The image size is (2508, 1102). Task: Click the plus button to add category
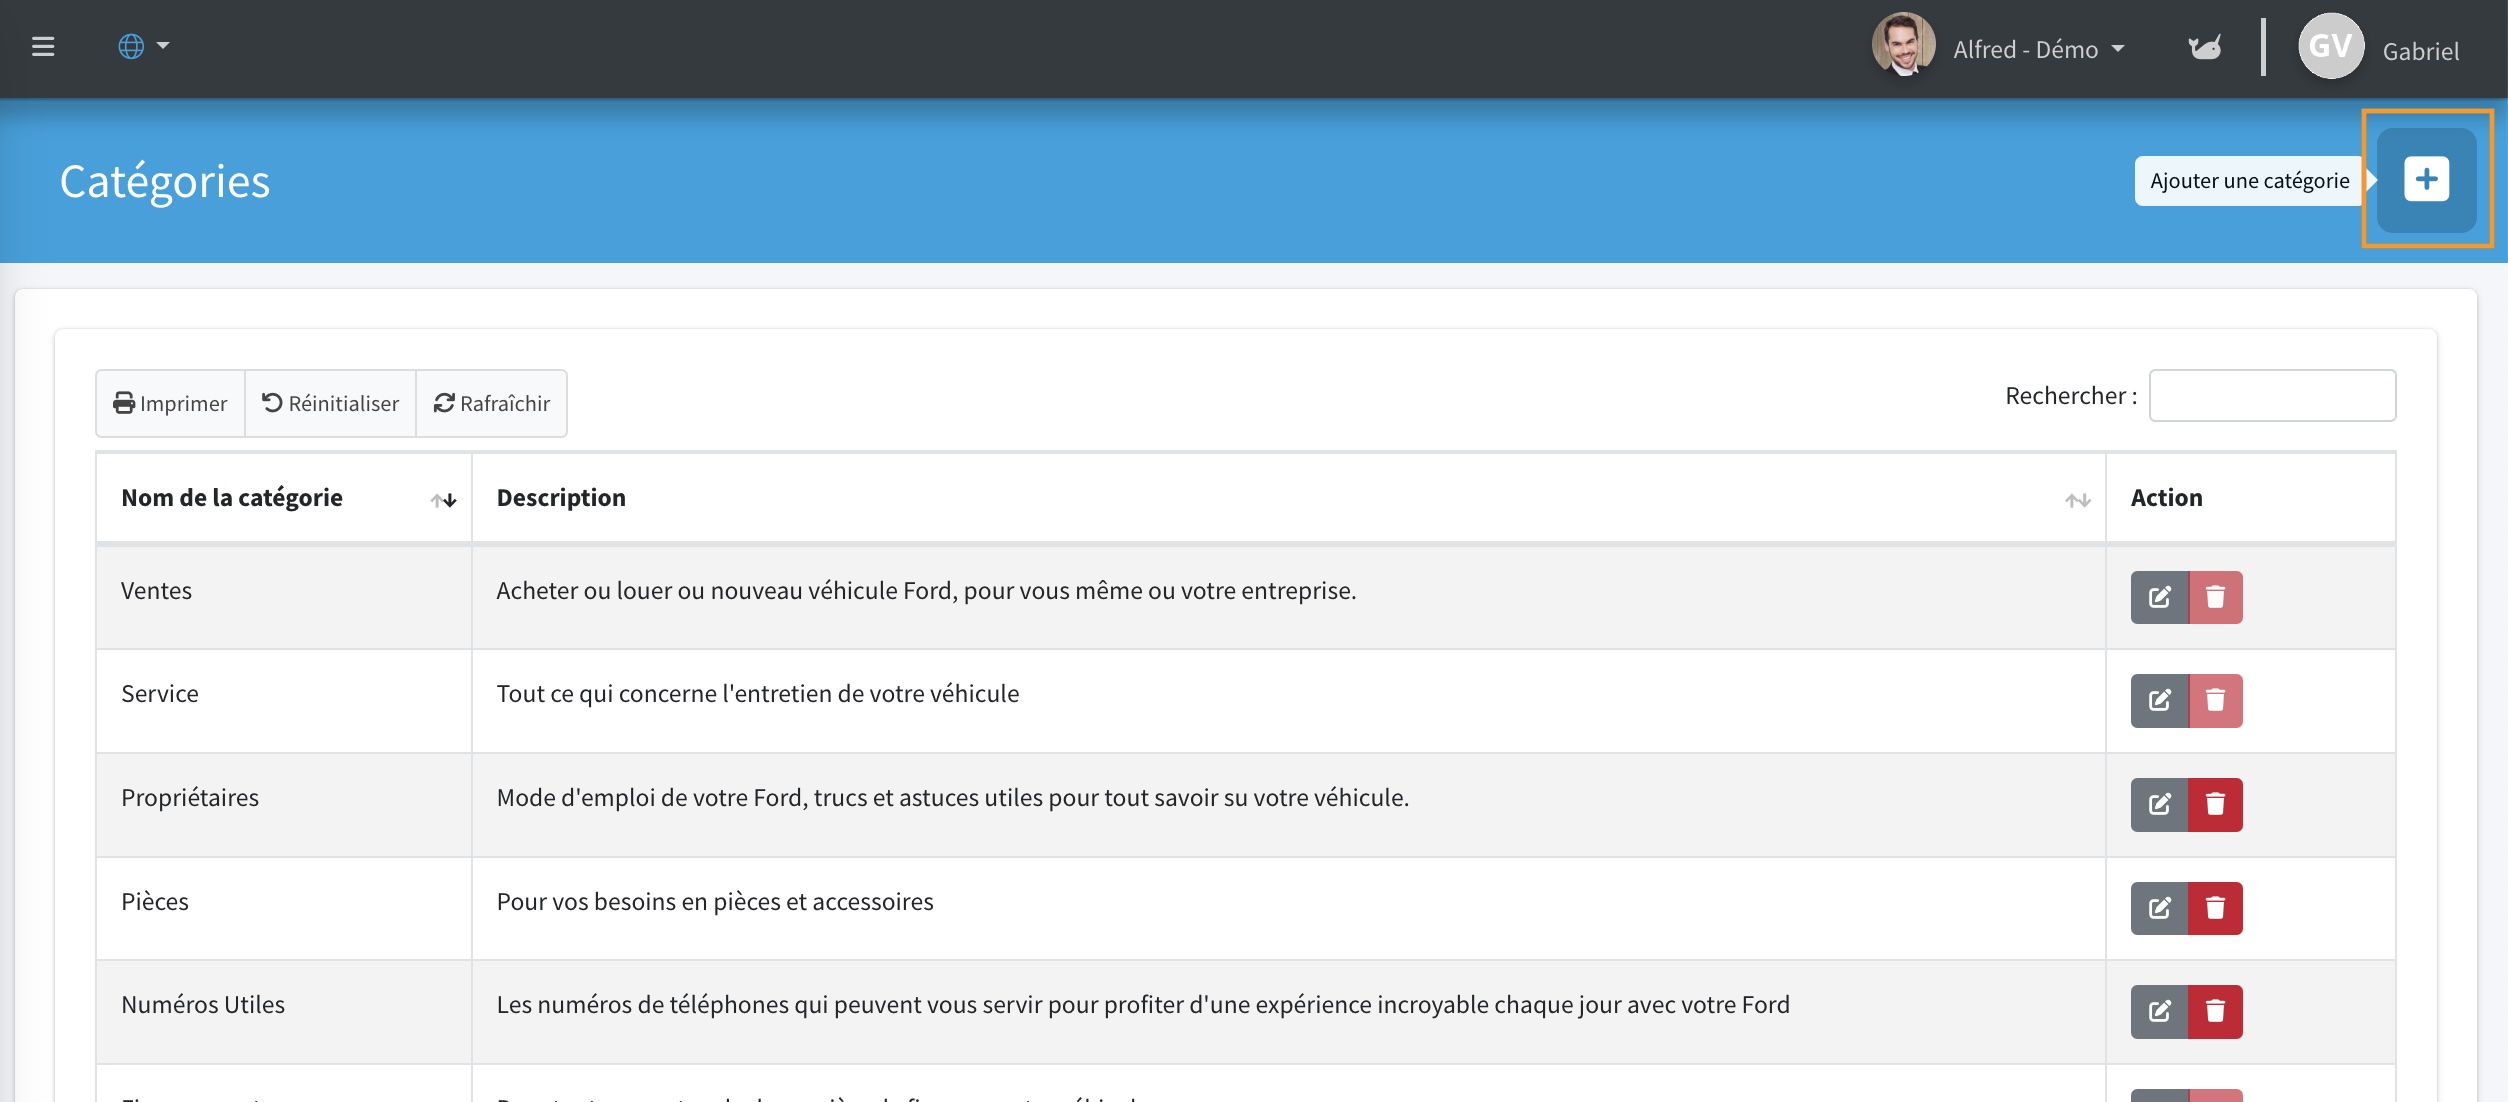[2426, 180]
